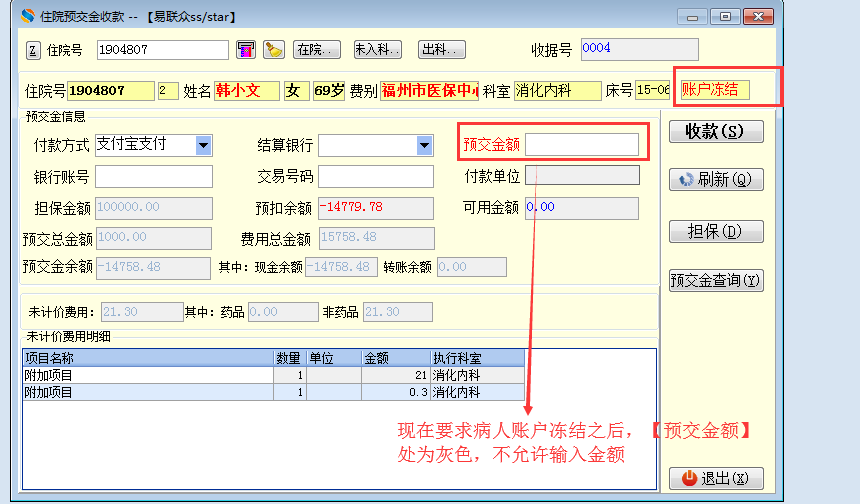The width and height of the screenshot is (860, 504).
Task: Click the 项目名称 column header
Action: click(148, 358)
